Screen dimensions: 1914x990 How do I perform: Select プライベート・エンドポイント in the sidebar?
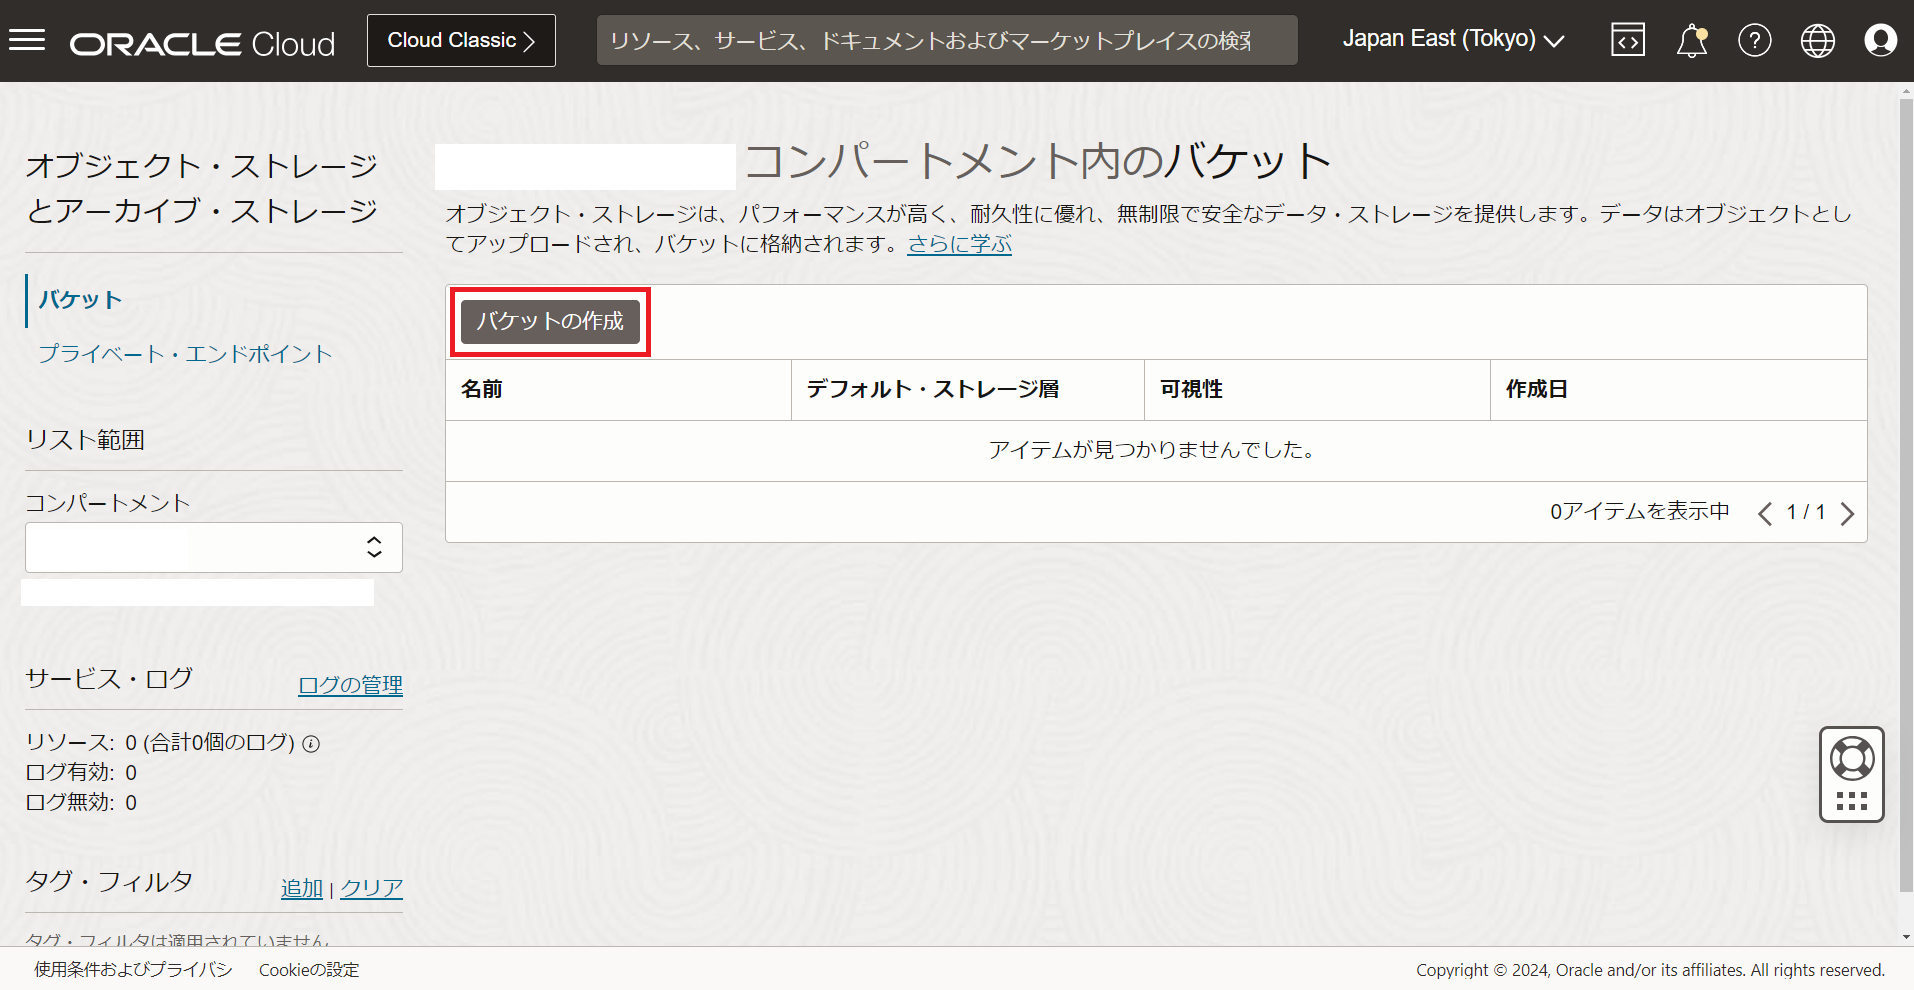tap(185, 354)
